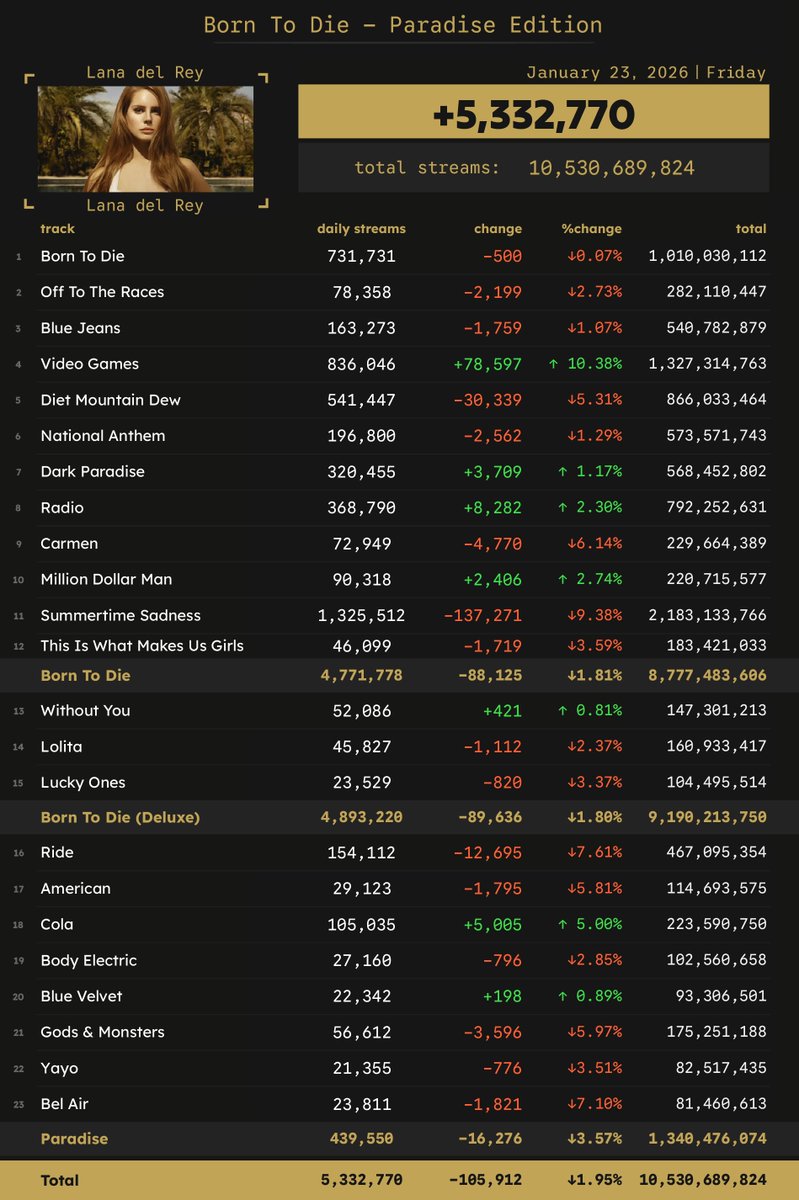Click the 'daily streams' column header
Viewport: 799px width, 1200px height.
pyautogui.click(x=361, y=229)
